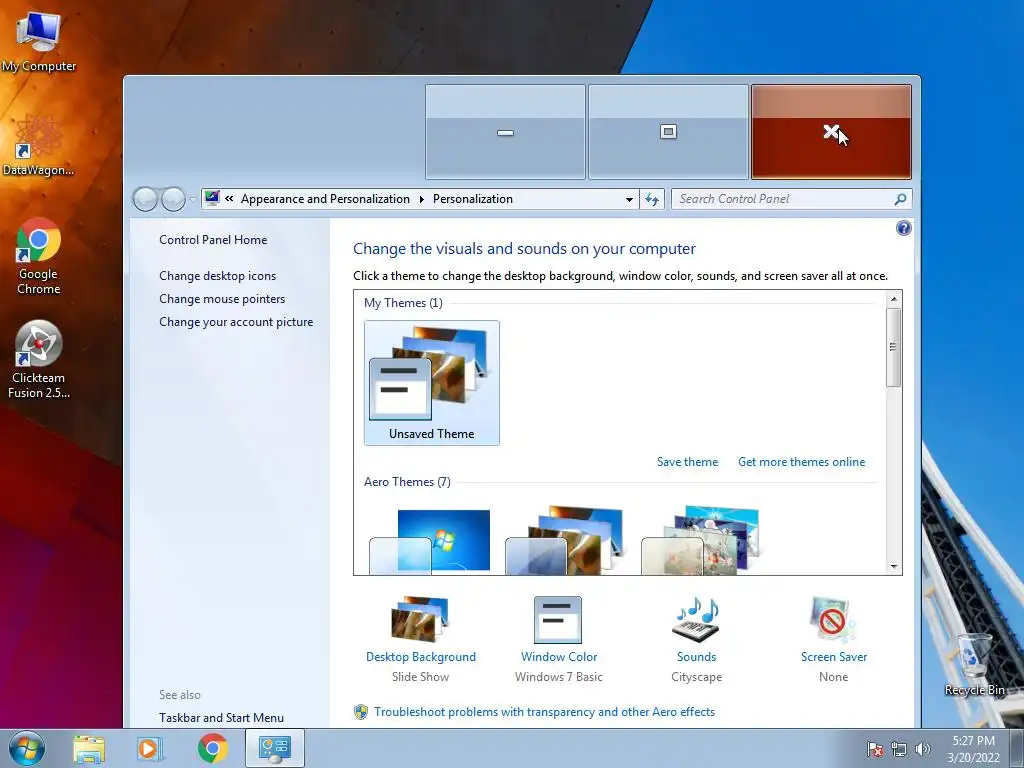Click the Forward navigation button

pos(173,199)
